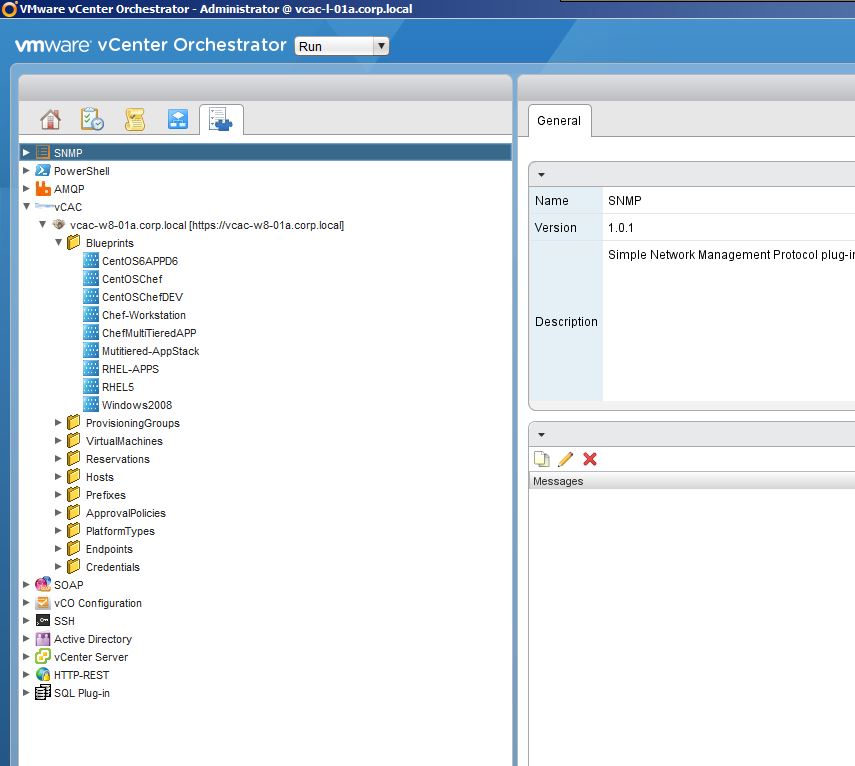The height and width of the screenshot is (766, 855).
Task: Expand the HTTP-REST node
Action: (x=26, y=674)
